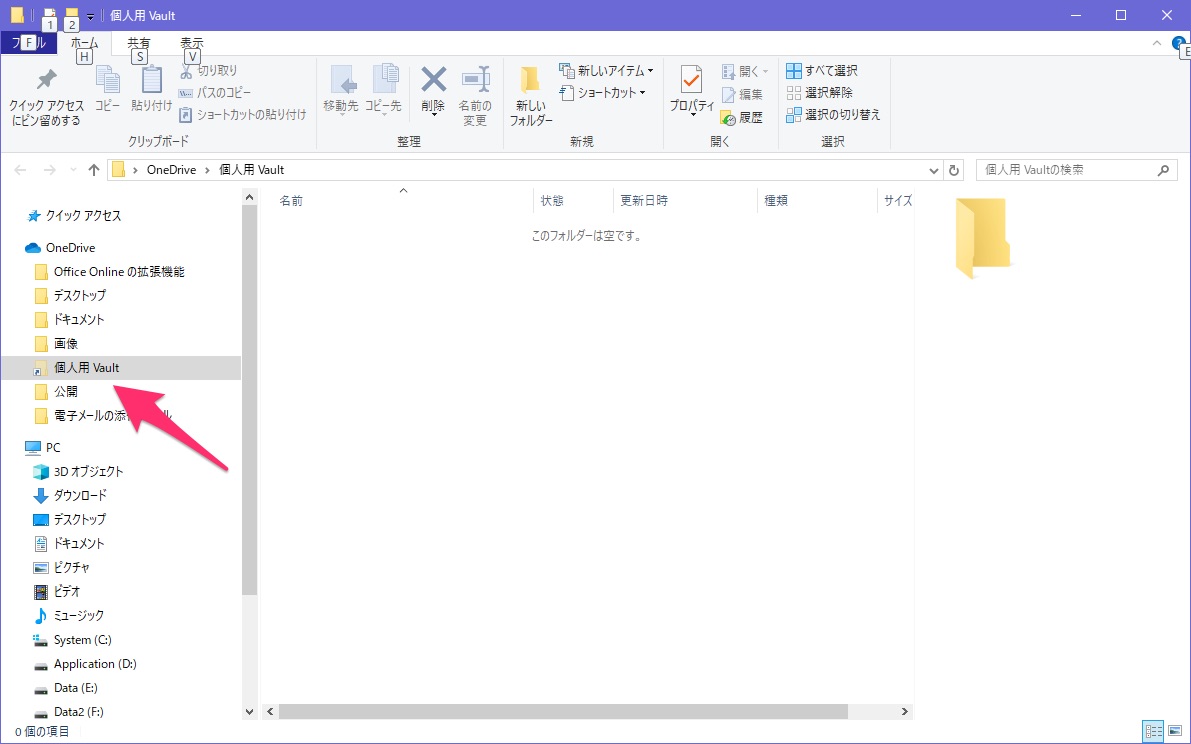Viewport: 1191px width, 744px height.
Task: Click 選択解除 in the selection group
Action: [x=820, y=93]
